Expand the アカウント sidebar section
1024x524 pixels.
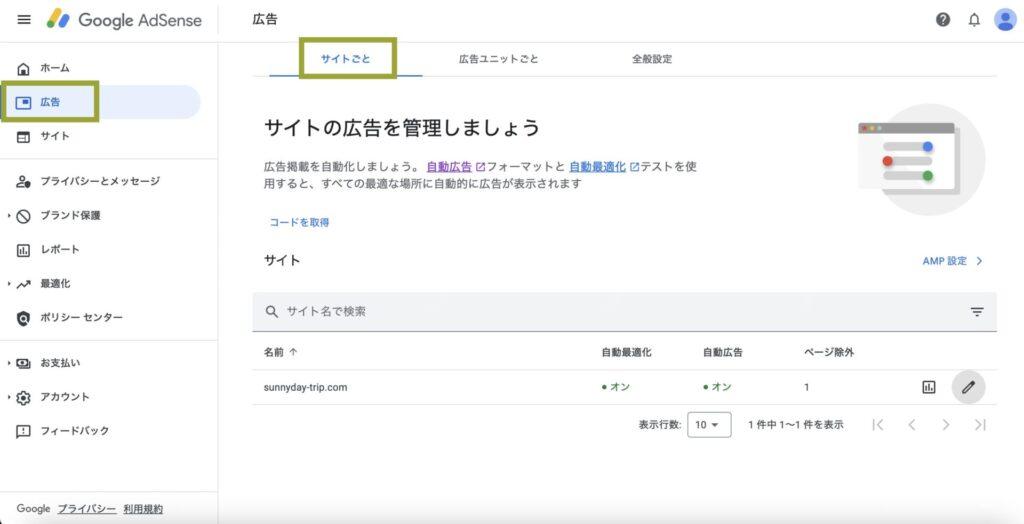tap(9, 397)
